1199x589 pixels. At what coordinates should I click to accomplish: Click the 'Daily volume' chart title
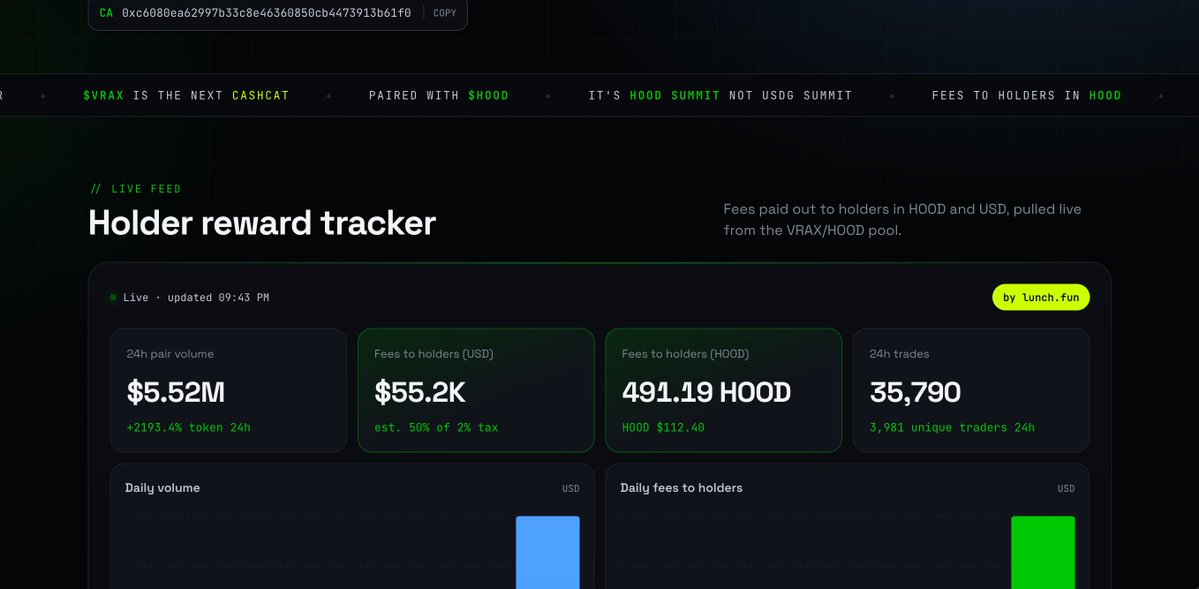[162, 488]
